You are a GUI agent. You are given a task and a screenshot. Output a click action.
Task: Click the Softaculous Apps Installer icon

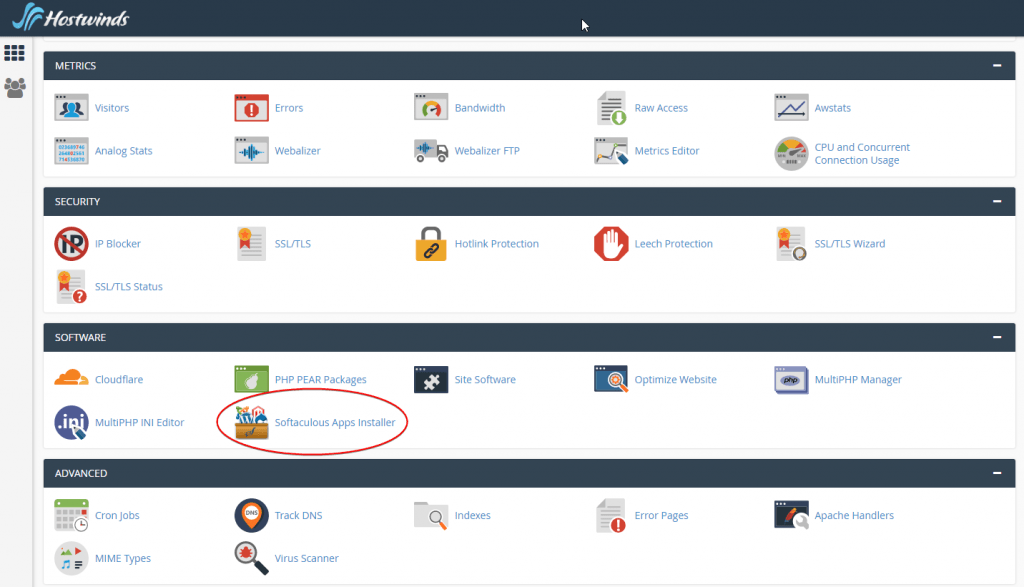click(251, 423)
